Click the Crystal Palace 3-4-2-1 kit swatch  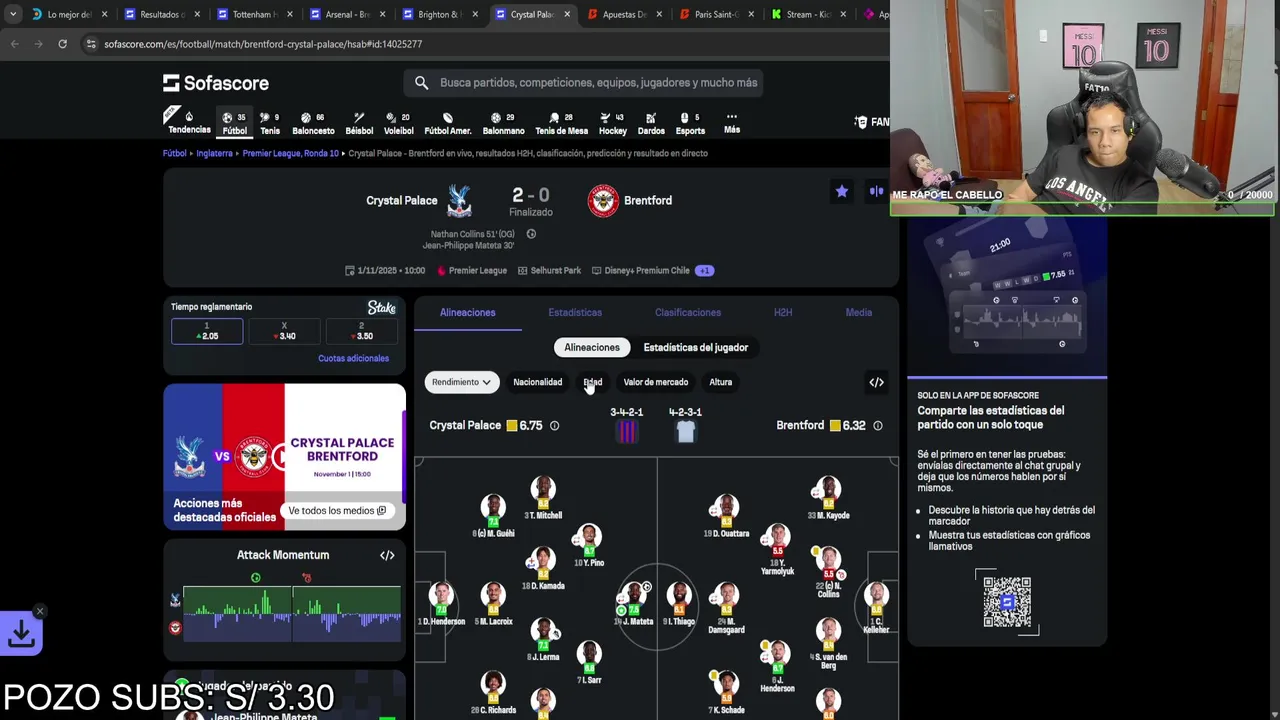pyautogui.click(x=627, y=432)
